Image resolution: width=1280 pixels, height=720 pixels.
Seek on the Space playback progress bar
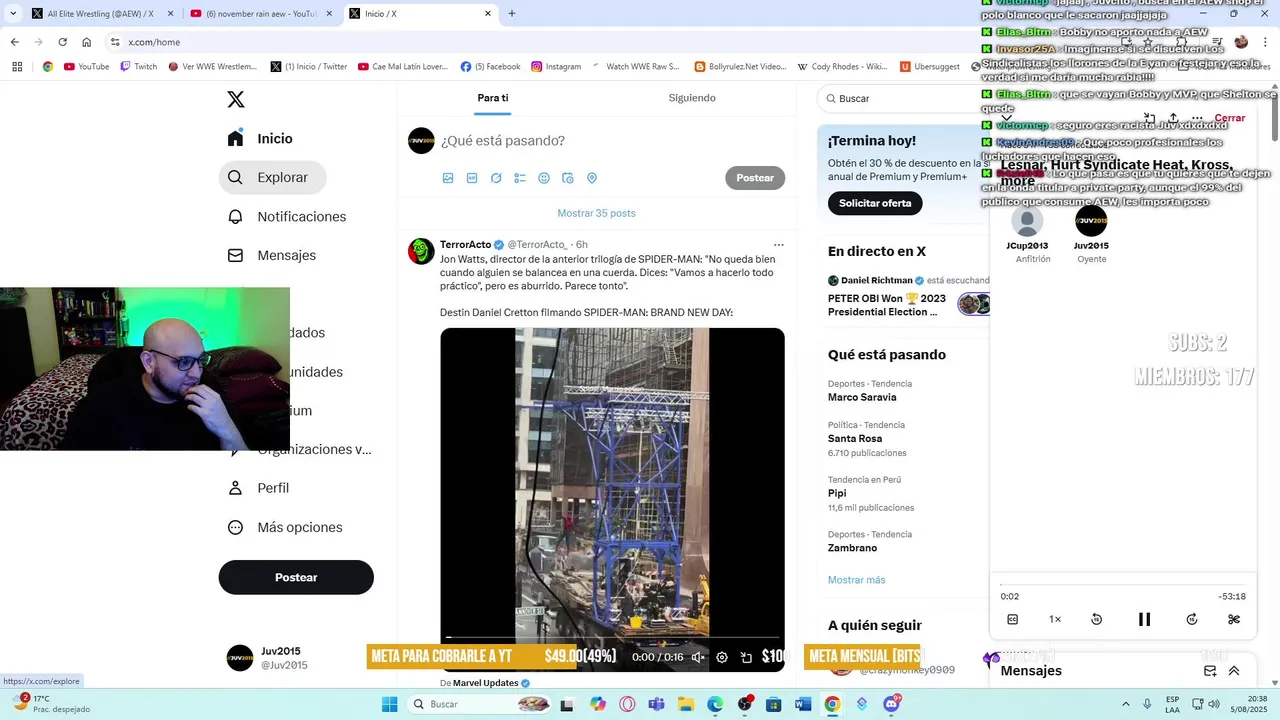click(1123, 585)
